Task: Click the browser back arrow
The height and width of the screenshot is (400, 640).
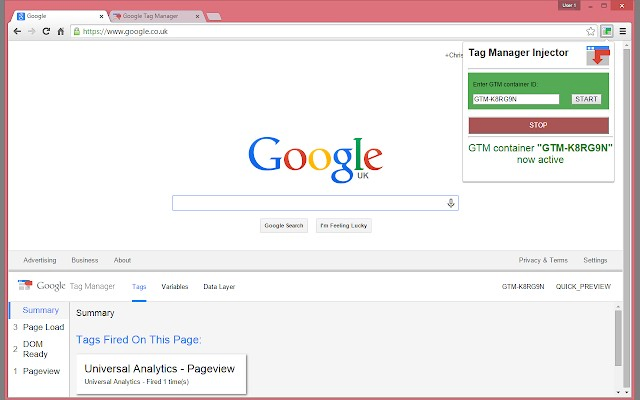Action: click(x=17, y=31)
